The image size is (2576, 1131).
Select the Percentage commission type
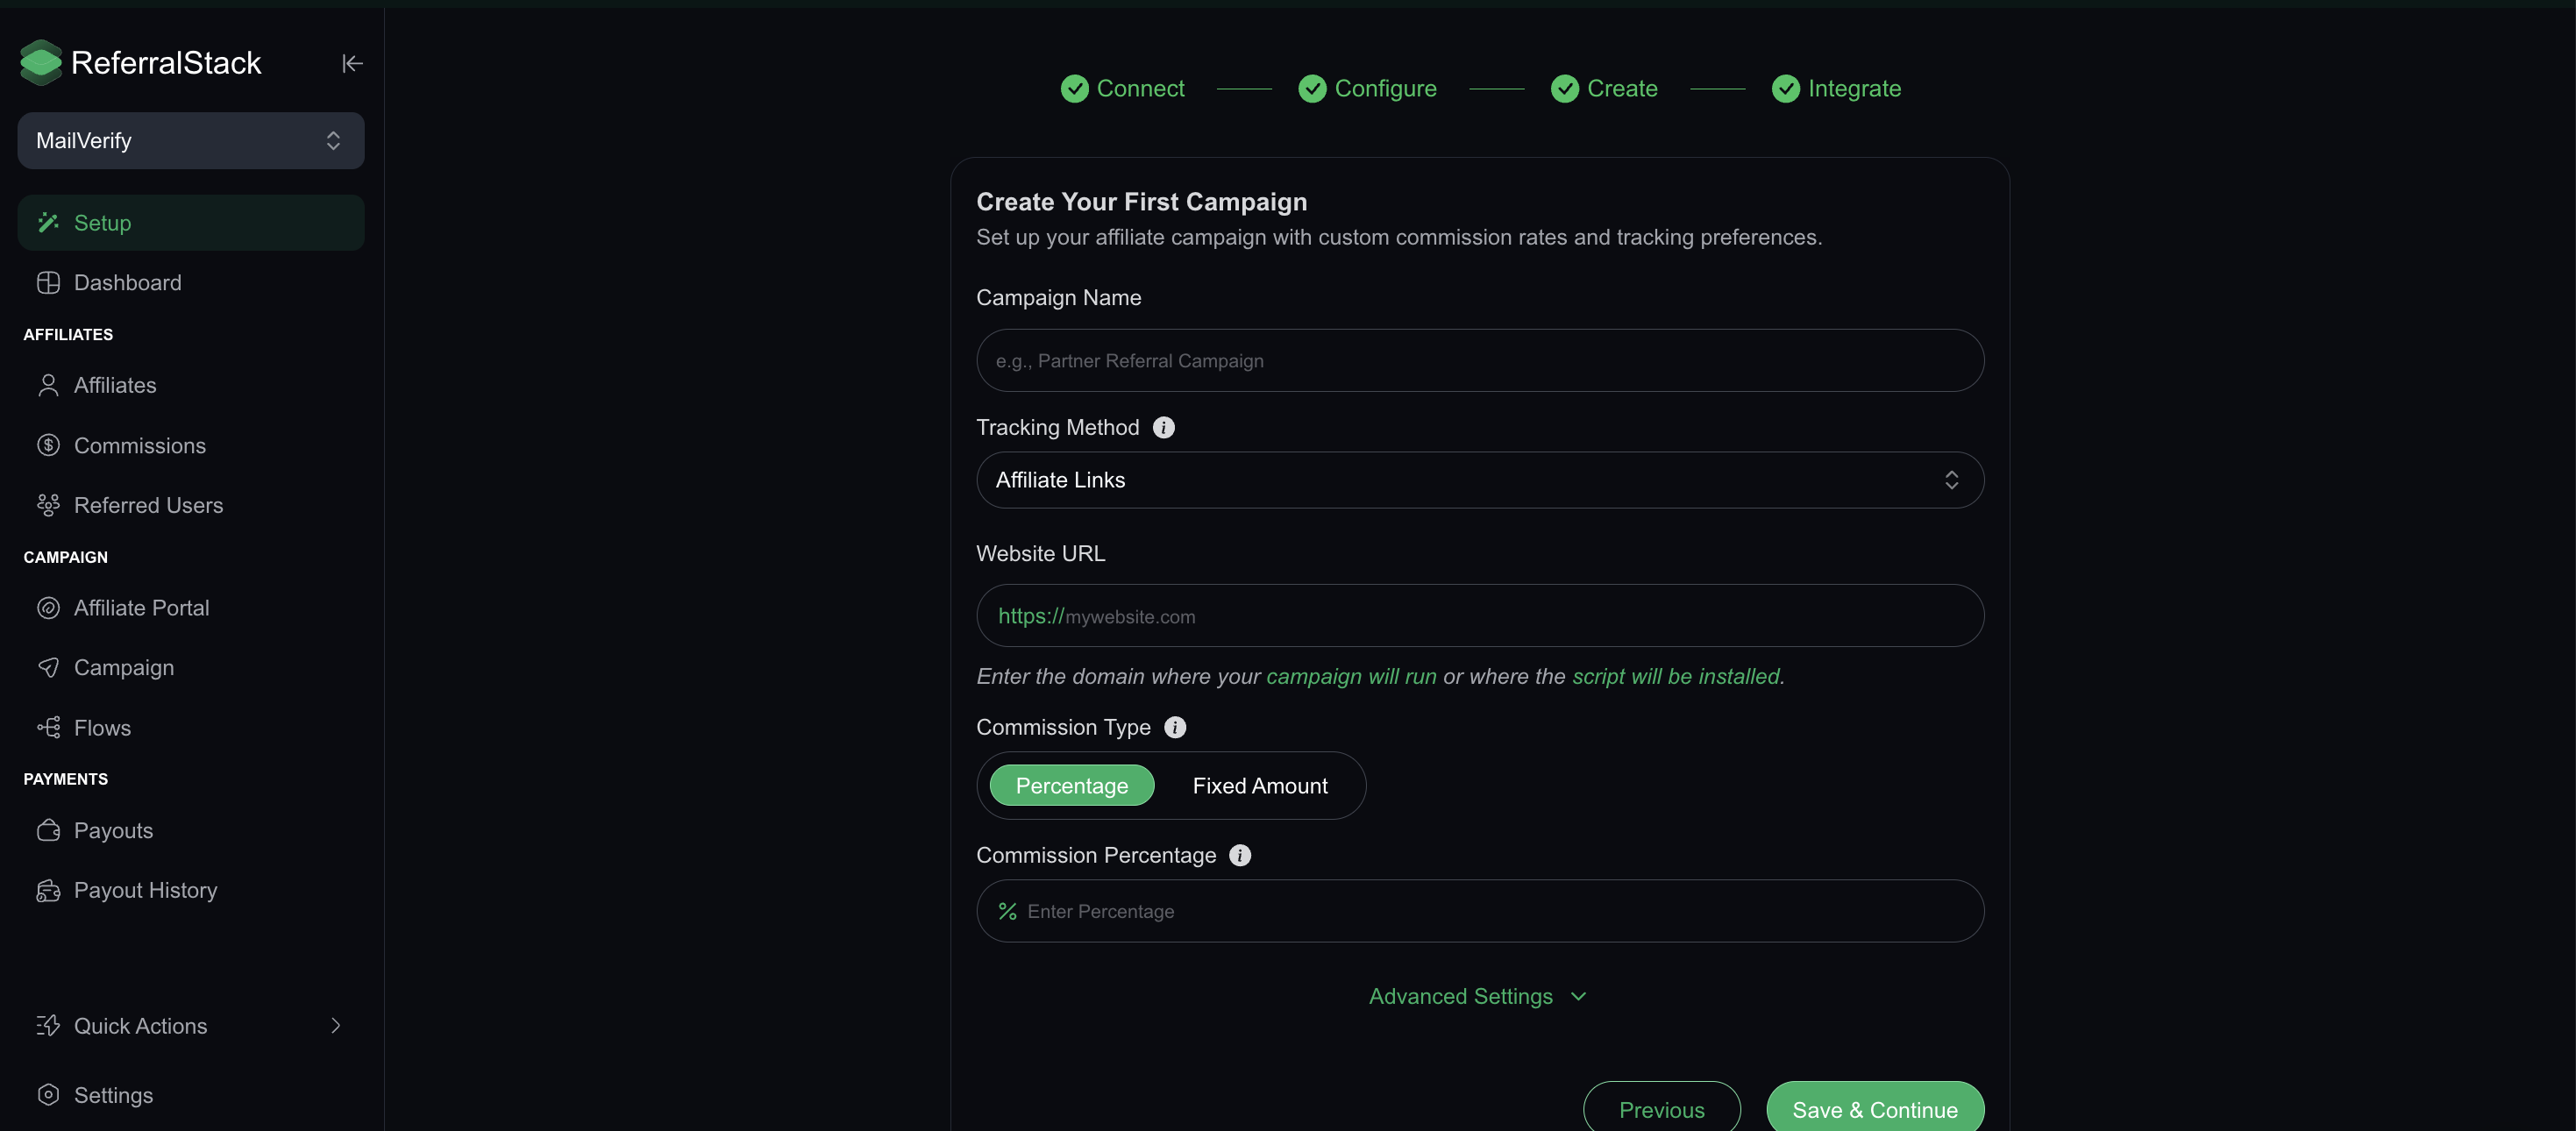click(1072, 785)
